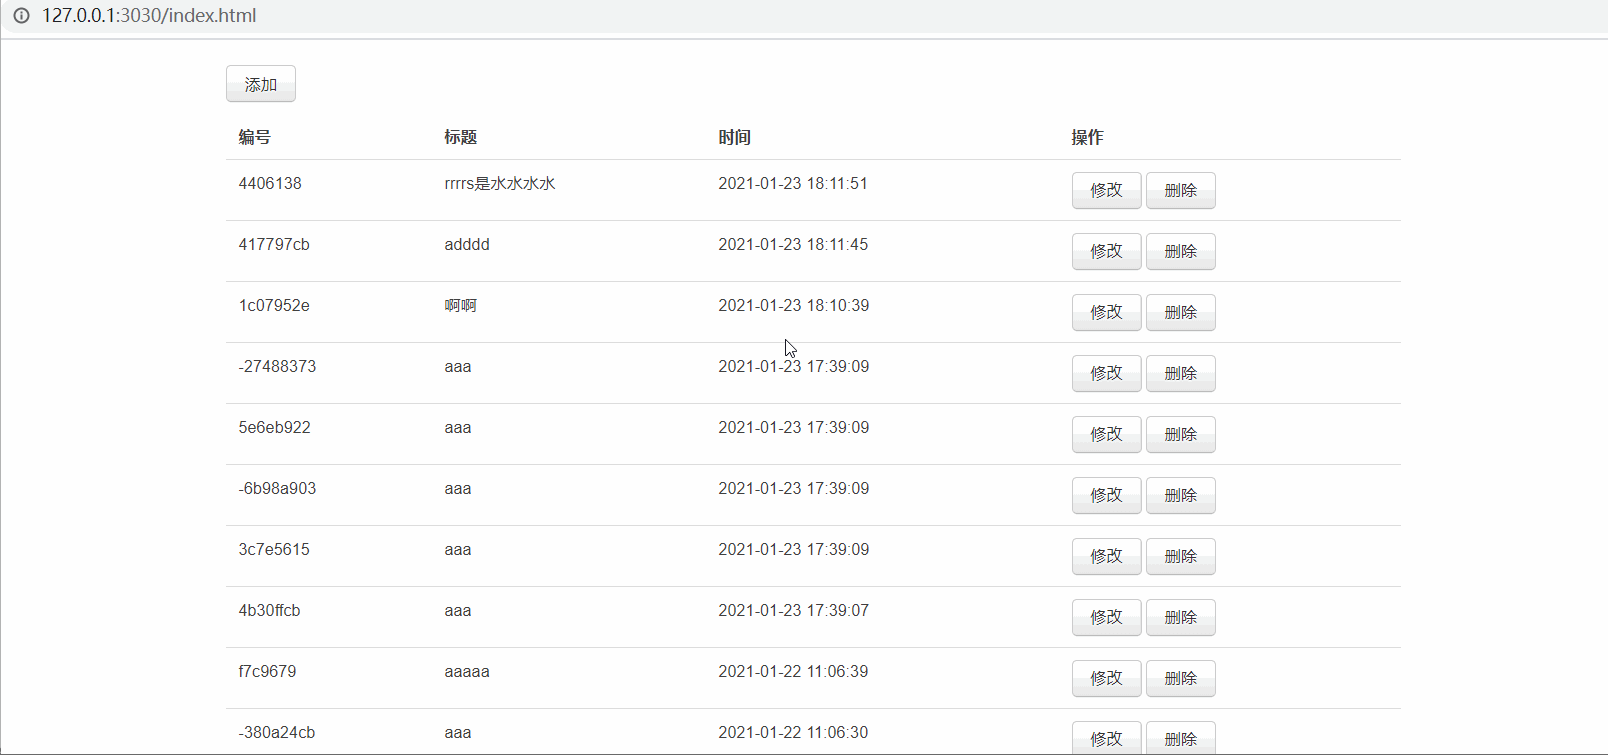This screenshot has width=1608, height=755.
Task: Delete row 417797cb with 删除
Action: click(x=1181, y=251)
